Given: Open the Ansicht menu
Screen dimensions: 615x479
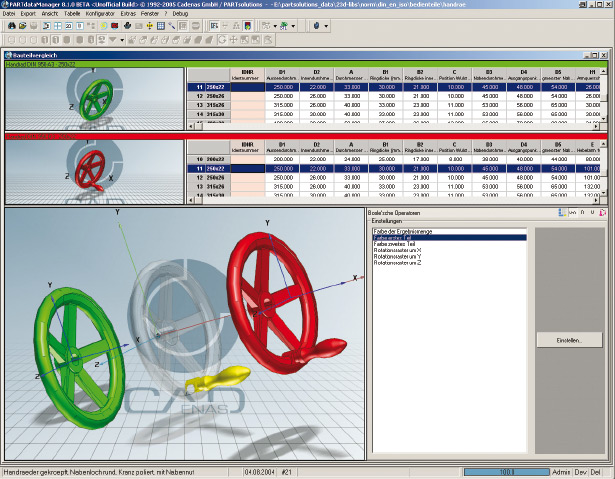Looking at the screenshot, I should point(50,13).
